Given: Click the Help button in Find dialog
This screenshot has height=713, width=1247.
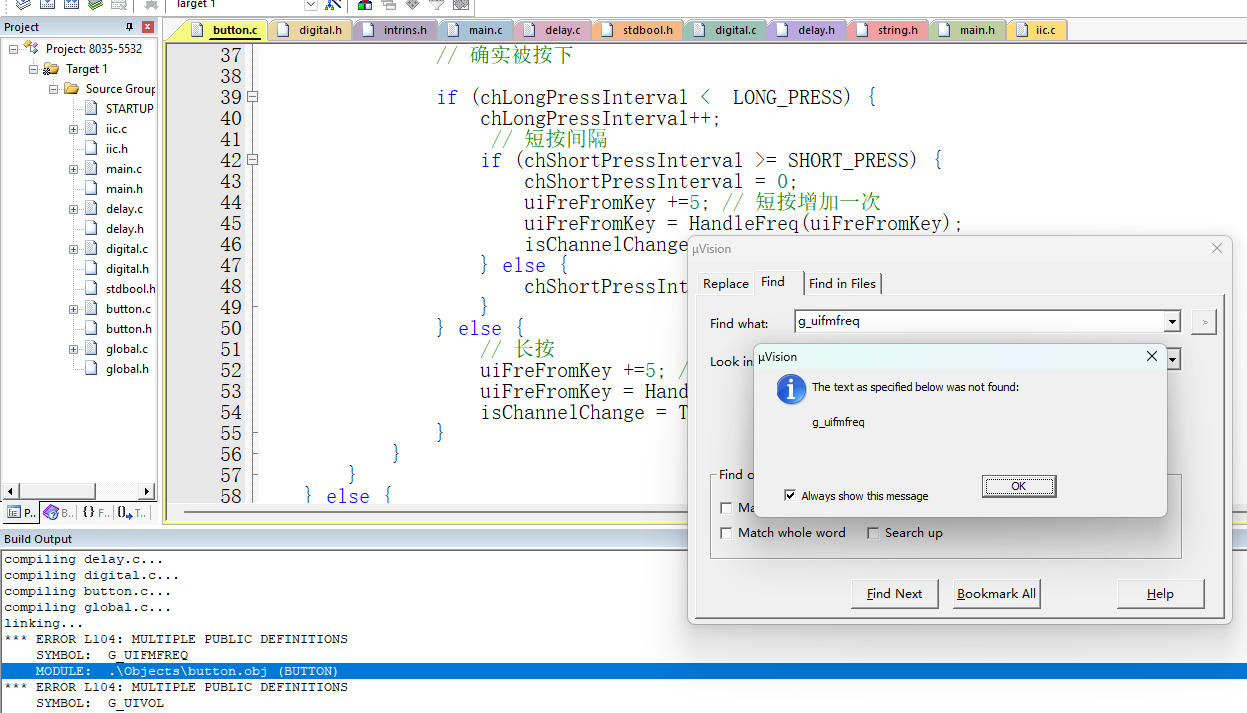Looking at the screenshot, I should click(x=1160, y=594).
